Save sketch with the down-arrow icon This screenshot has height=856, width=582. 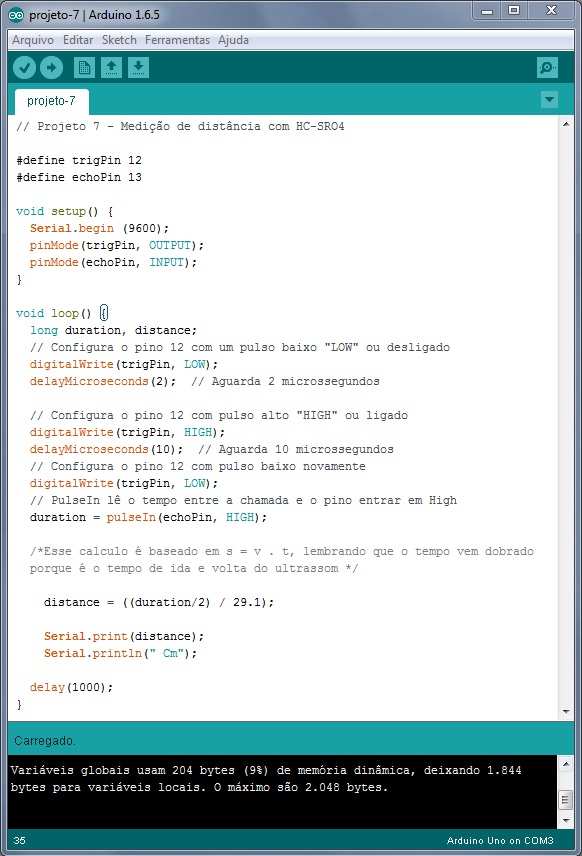tap(139, 68)
